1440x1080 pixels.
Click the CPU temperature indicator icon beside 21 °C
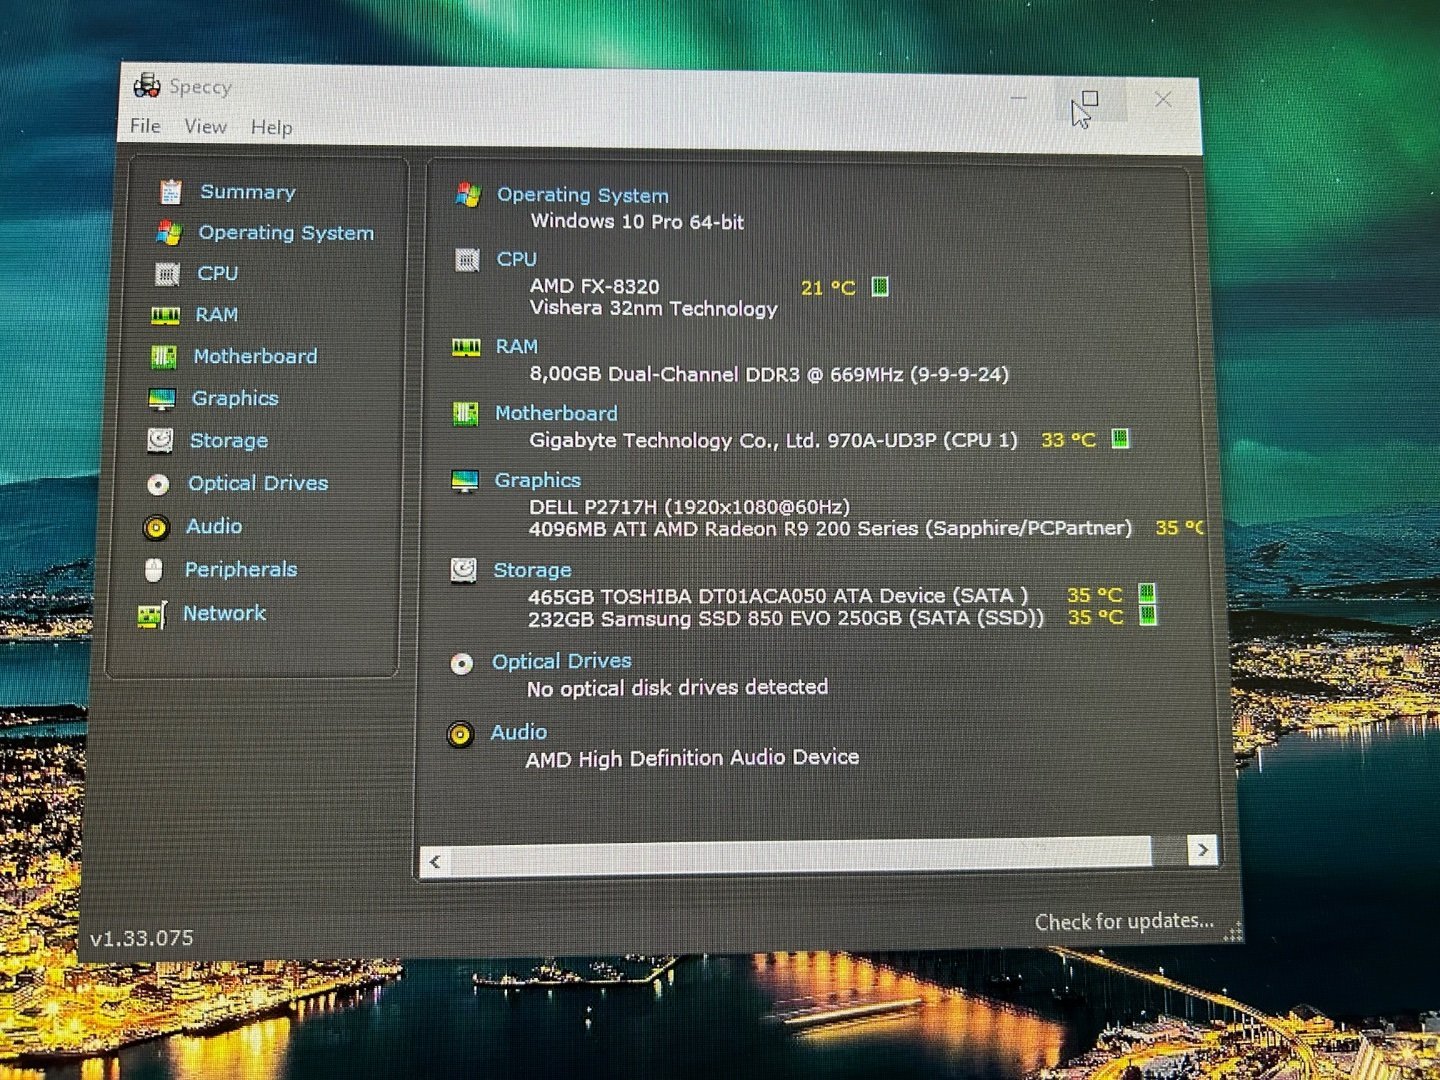click(880, 287)
